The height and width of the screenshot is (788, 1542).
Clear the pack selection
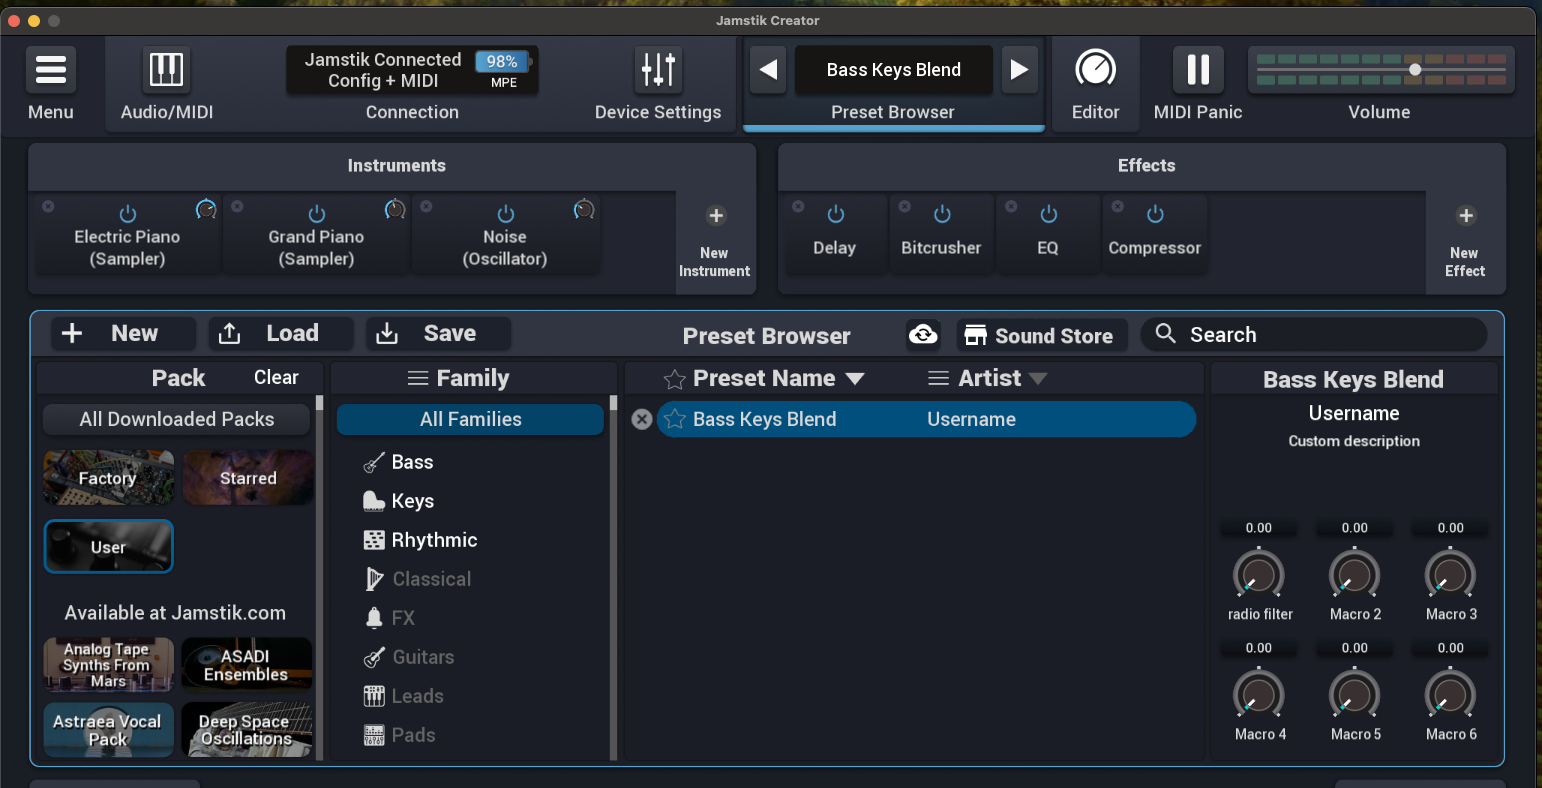tap(276, 377)
